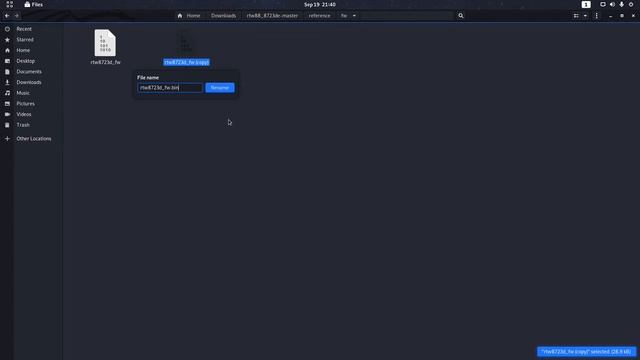640x360 pixels.
Task: Navigate to Home in the path bar
Action: 189,16
